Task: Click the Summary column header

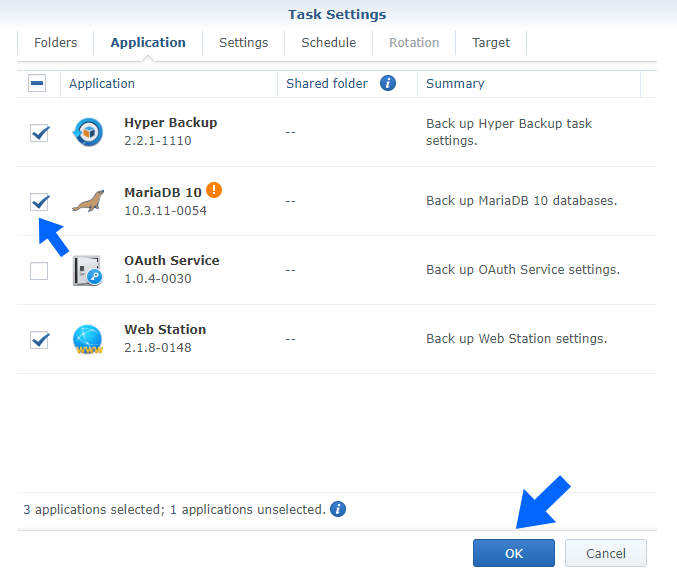Action: point(529,83)
